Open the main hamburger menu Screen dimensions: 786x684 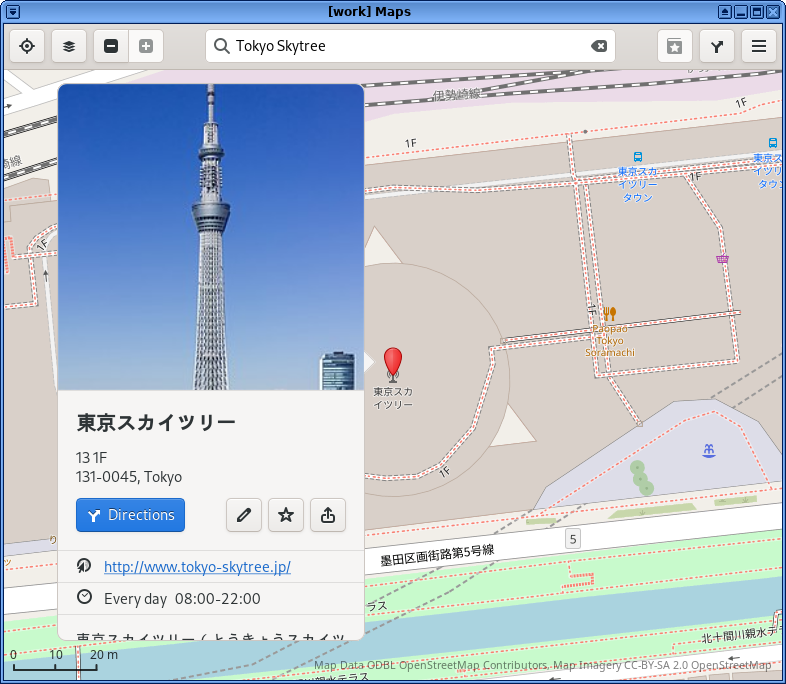759,46
